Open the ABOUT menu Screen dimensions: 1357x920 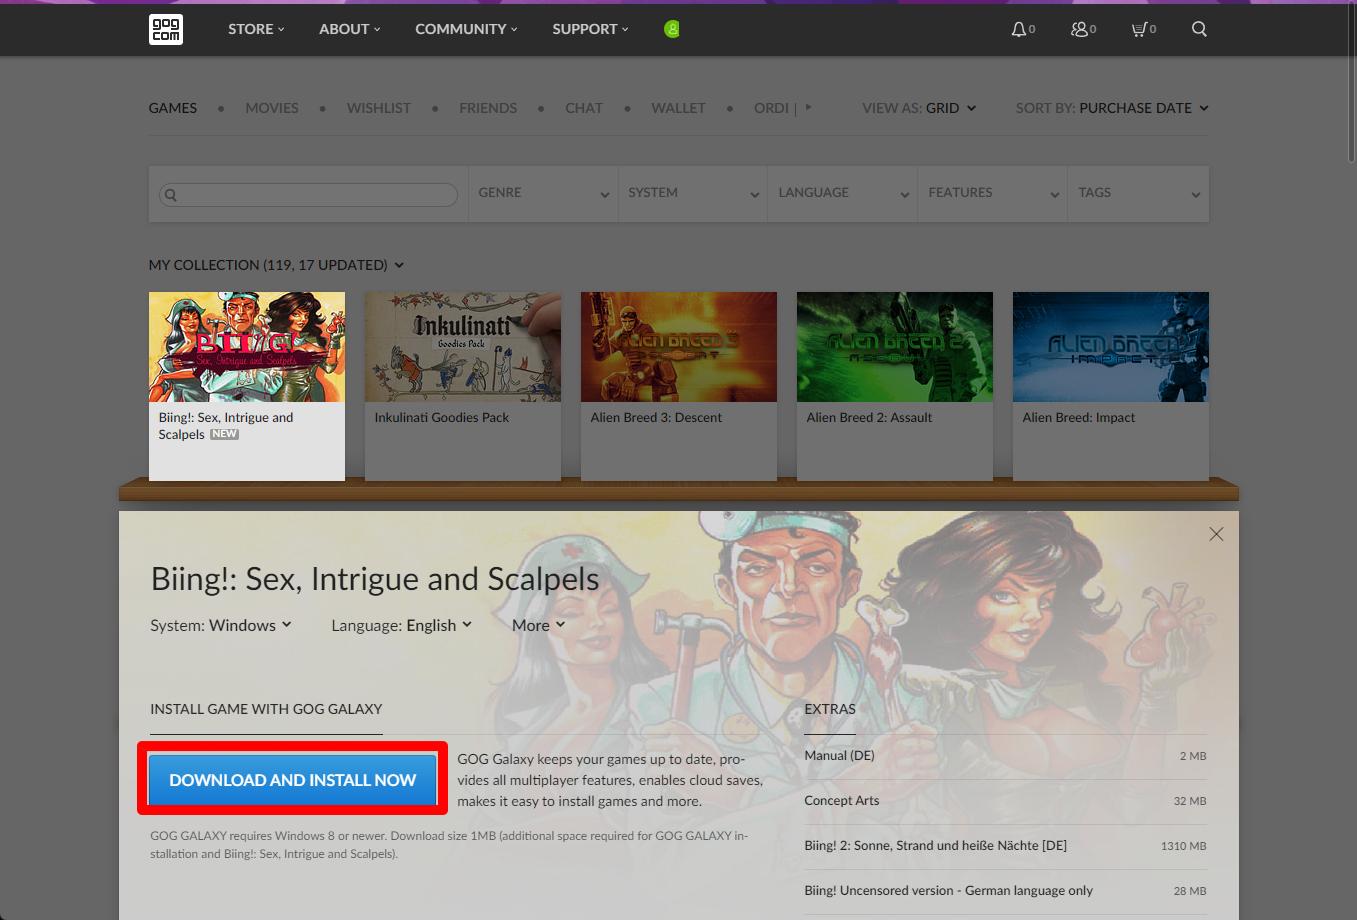pos(350,29)
